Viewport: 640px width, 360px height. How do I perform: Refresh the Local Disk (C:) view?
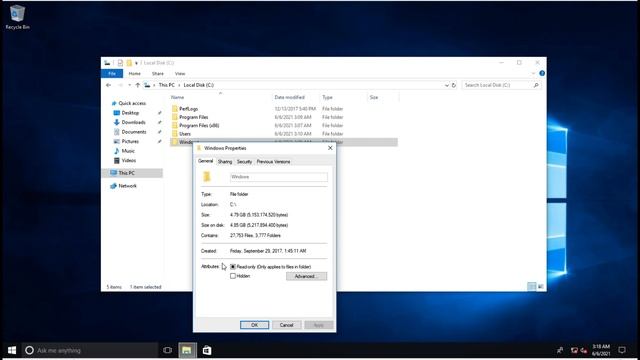(x=454, y=85)
